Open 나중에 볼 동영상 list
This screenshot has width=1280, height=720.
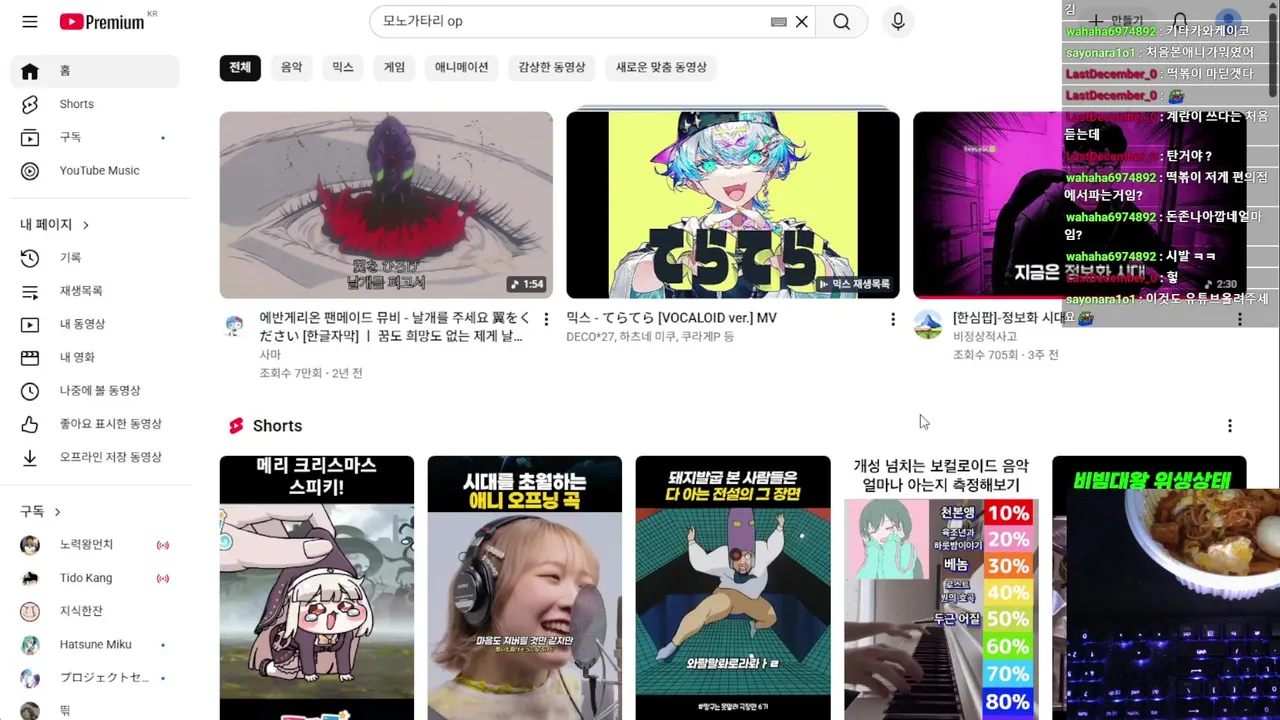pos(95,391)
